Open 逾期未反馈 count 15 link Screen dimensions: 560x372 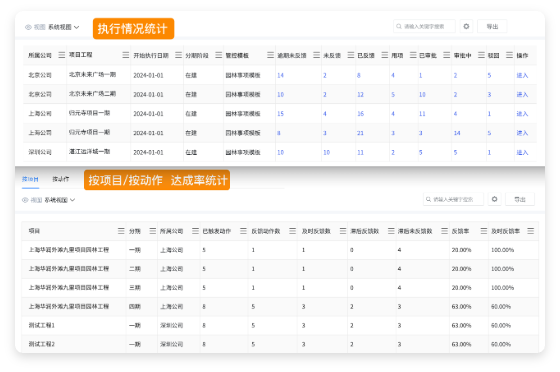pyautogui.click(x=280, y=114)
